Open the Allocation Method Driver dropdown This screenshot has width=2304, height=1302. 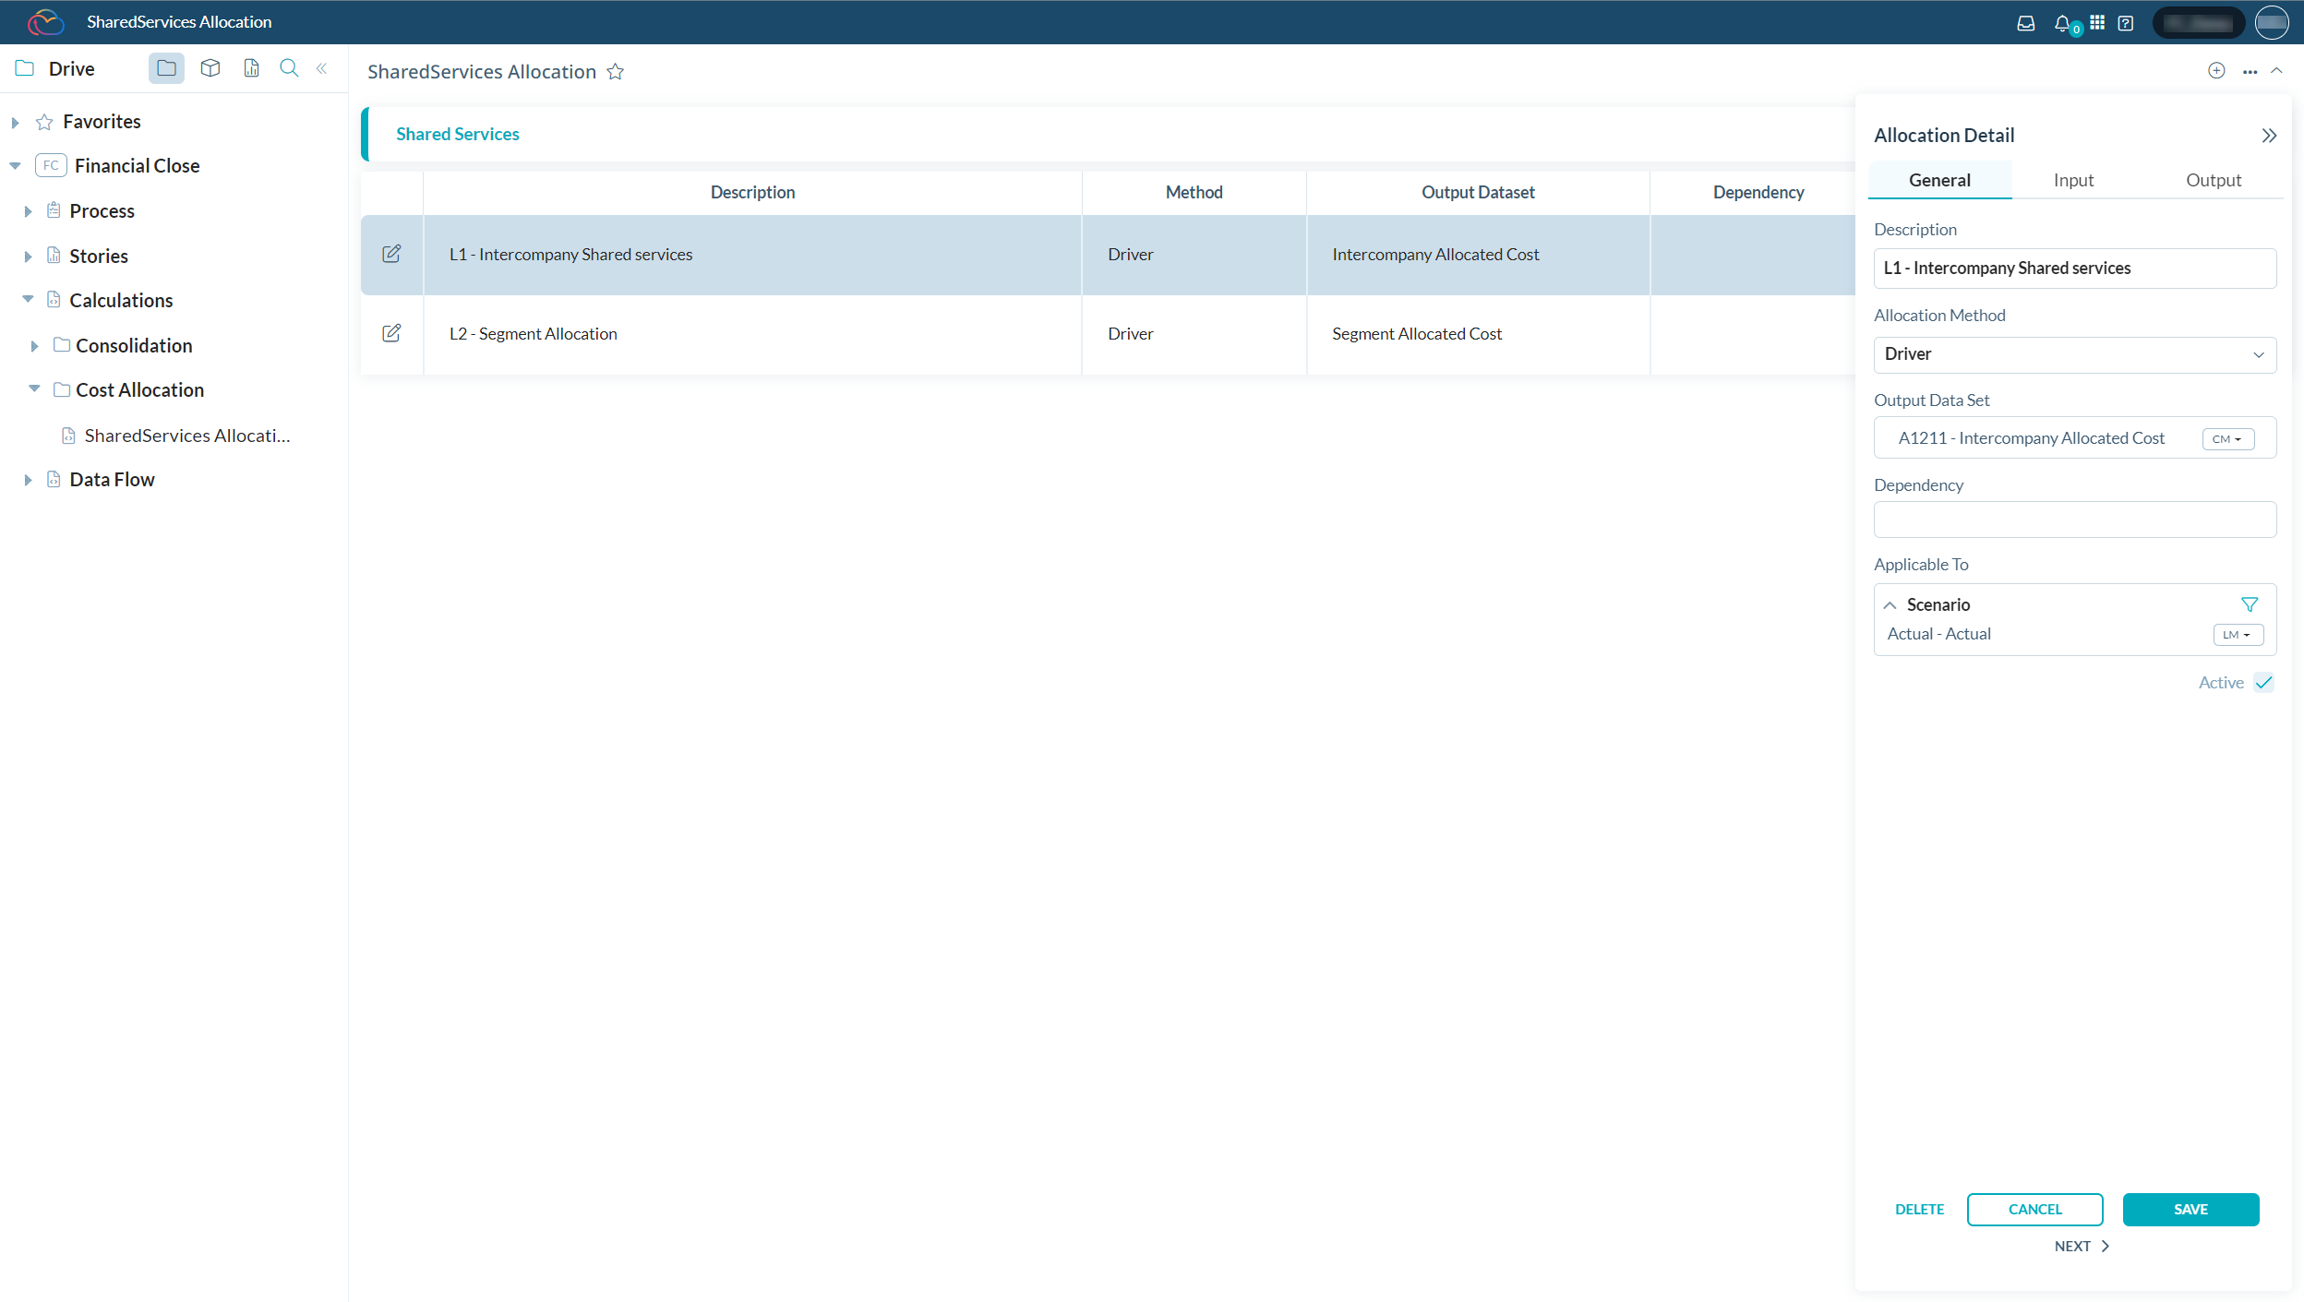[2074, 354]
